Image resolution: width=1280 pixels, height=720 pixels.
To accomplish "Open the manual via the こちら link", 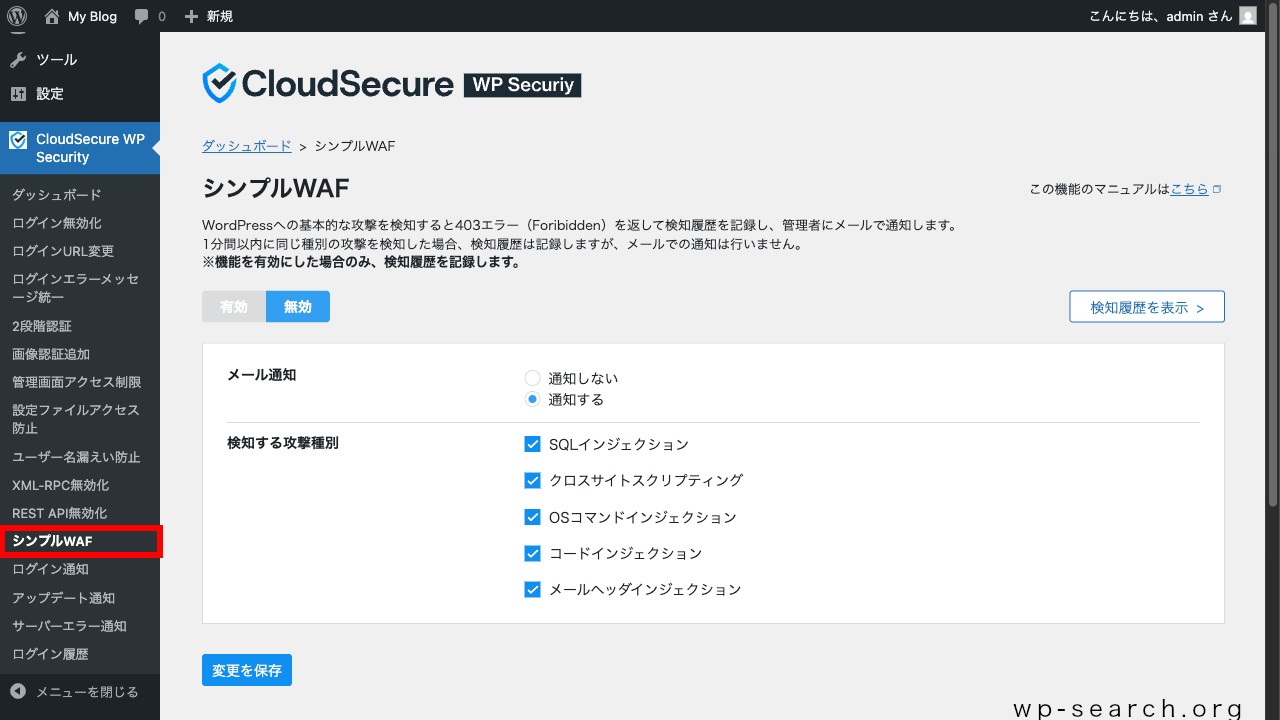I will pos(1189,188).
